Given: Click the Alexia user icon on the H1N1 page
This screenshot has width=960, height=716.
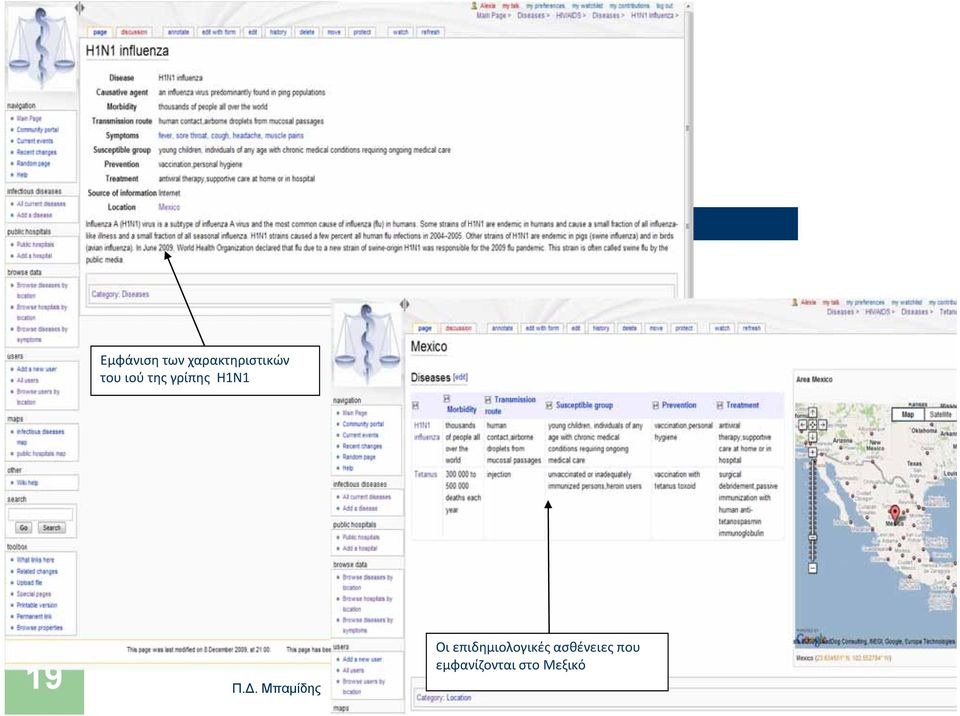Looking at the screenshot, I should (x=474, y=6).
